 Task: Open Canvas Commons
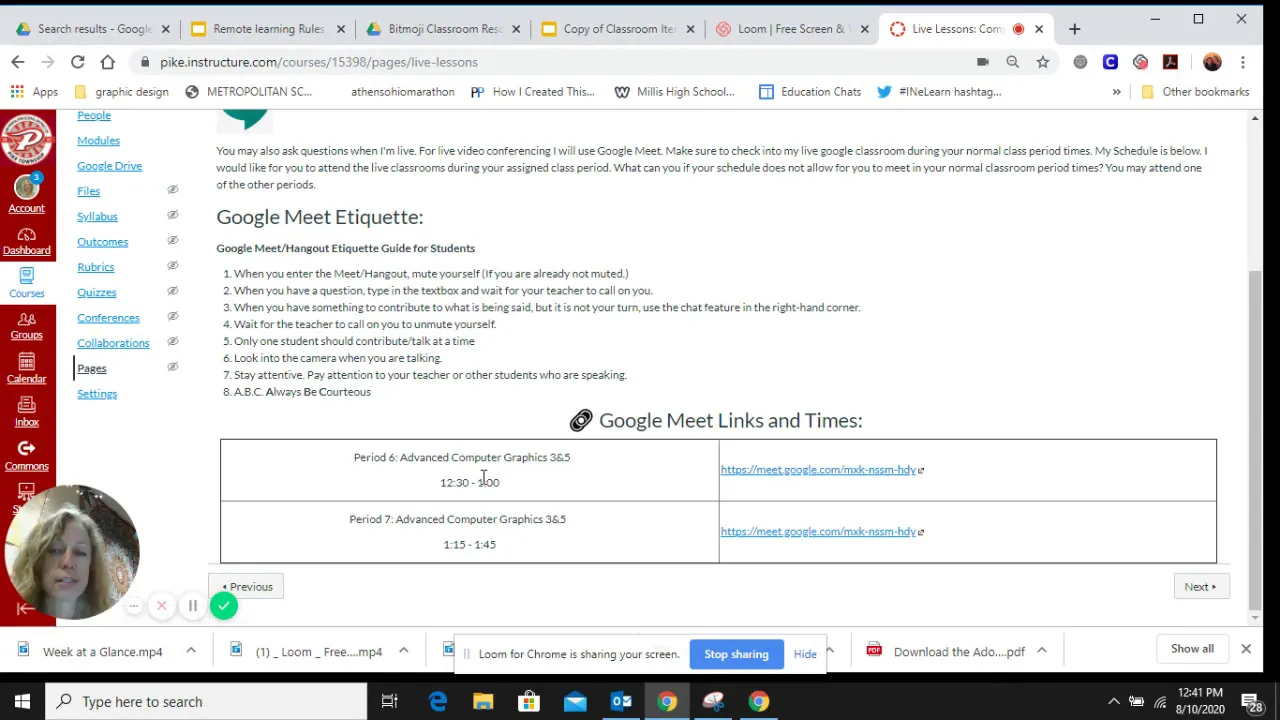pyautogui.click(x=27, y=455)
